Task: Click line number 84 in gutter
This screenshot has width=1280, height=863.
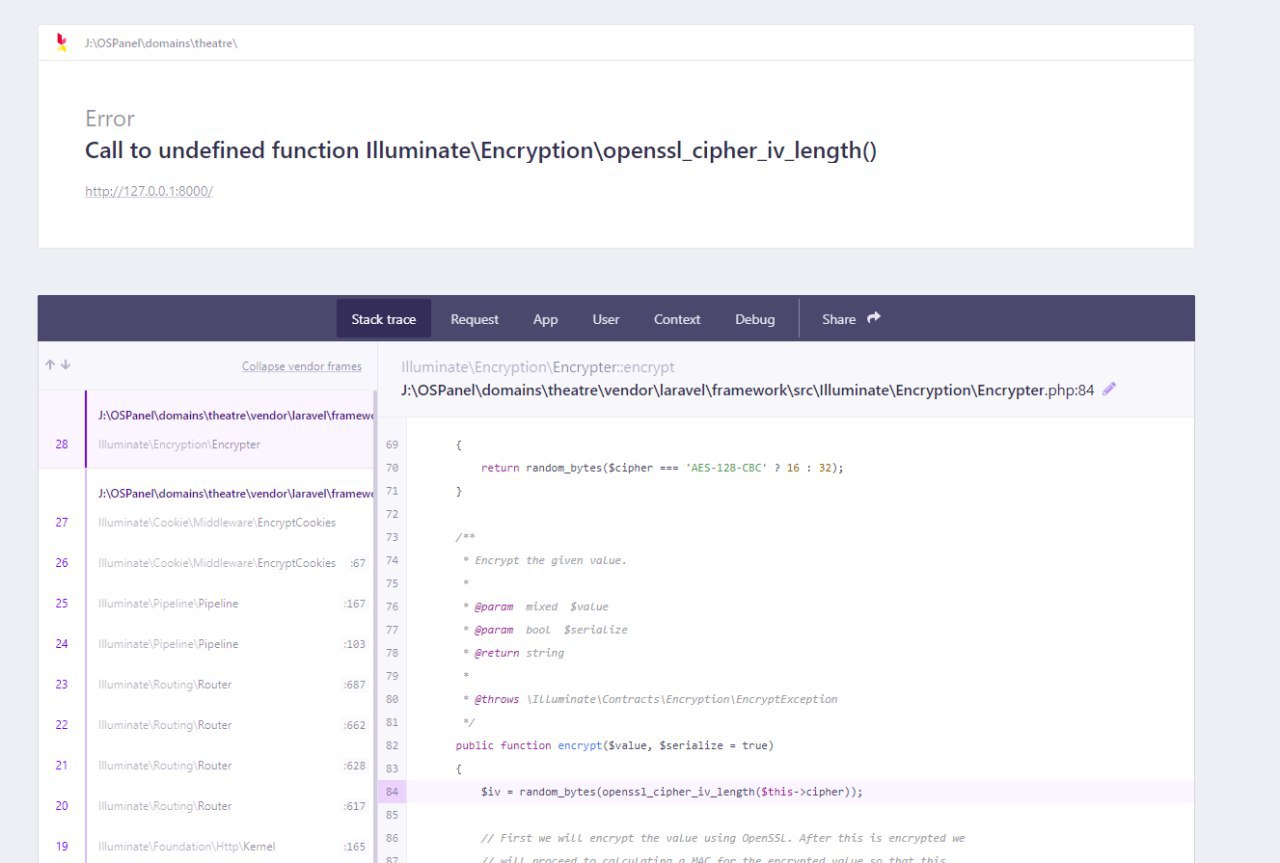Action: 392,791
